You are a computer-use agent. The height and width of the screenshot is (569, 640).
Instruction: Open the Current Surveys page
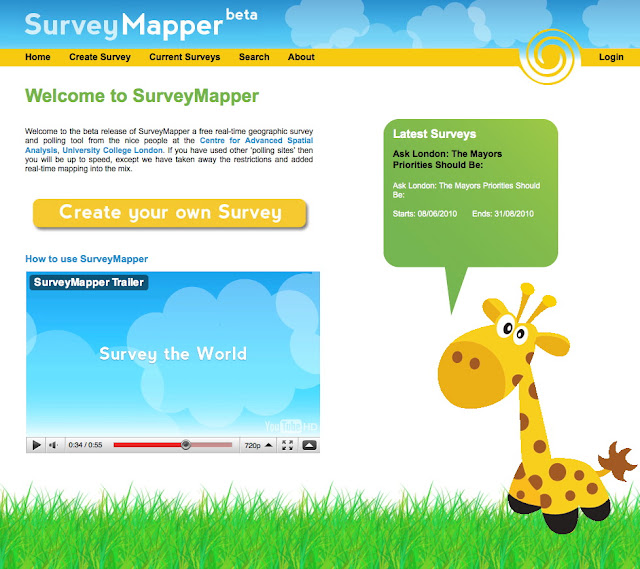pyautogui.click(x=184, y=57)
